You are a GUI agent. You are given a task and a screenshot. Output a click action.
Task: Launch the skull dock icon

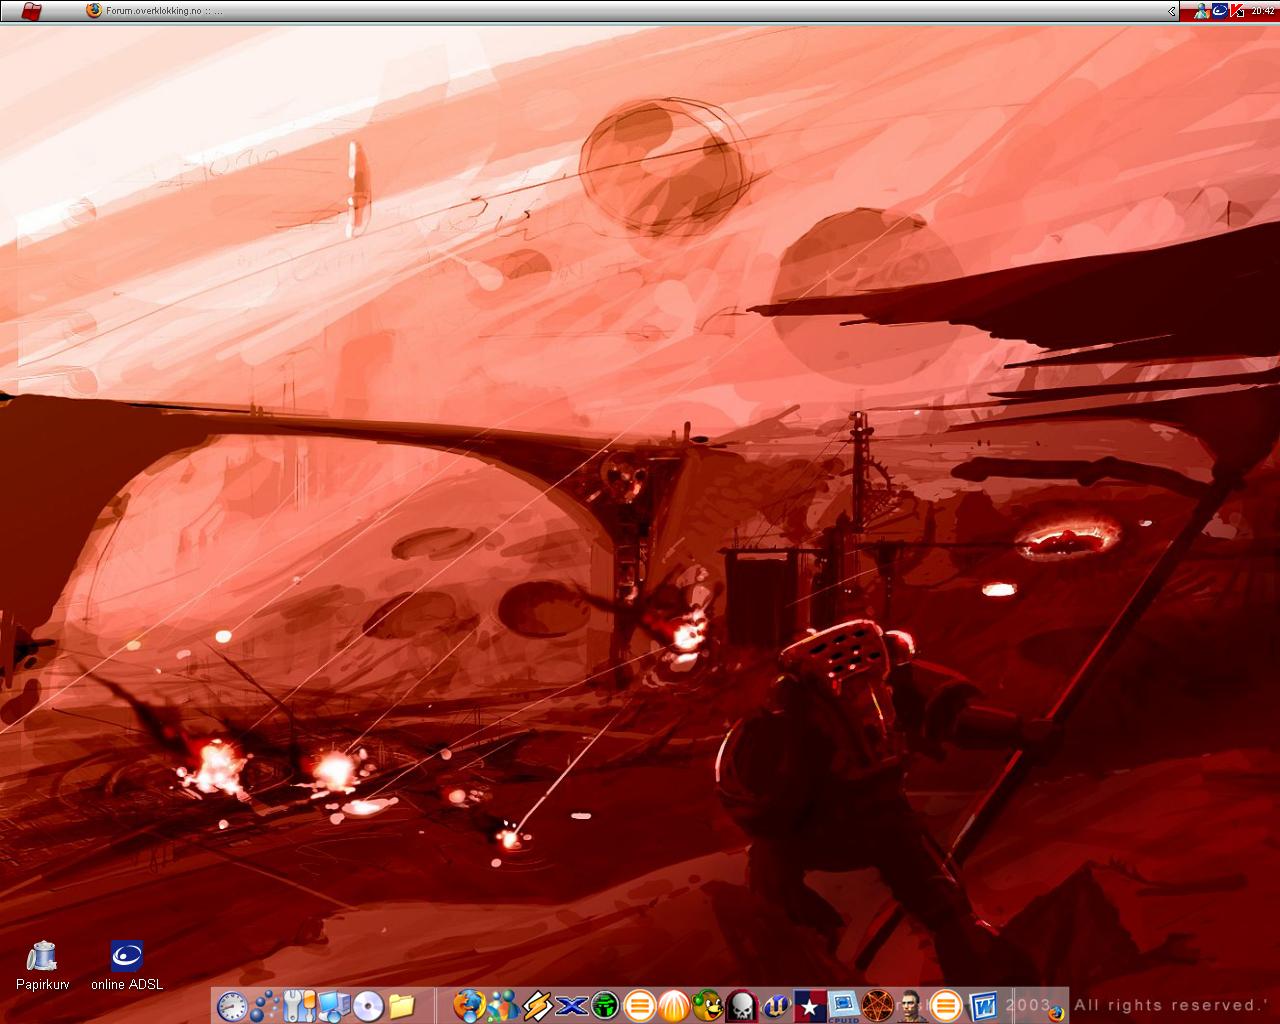tap(742, 1005)
